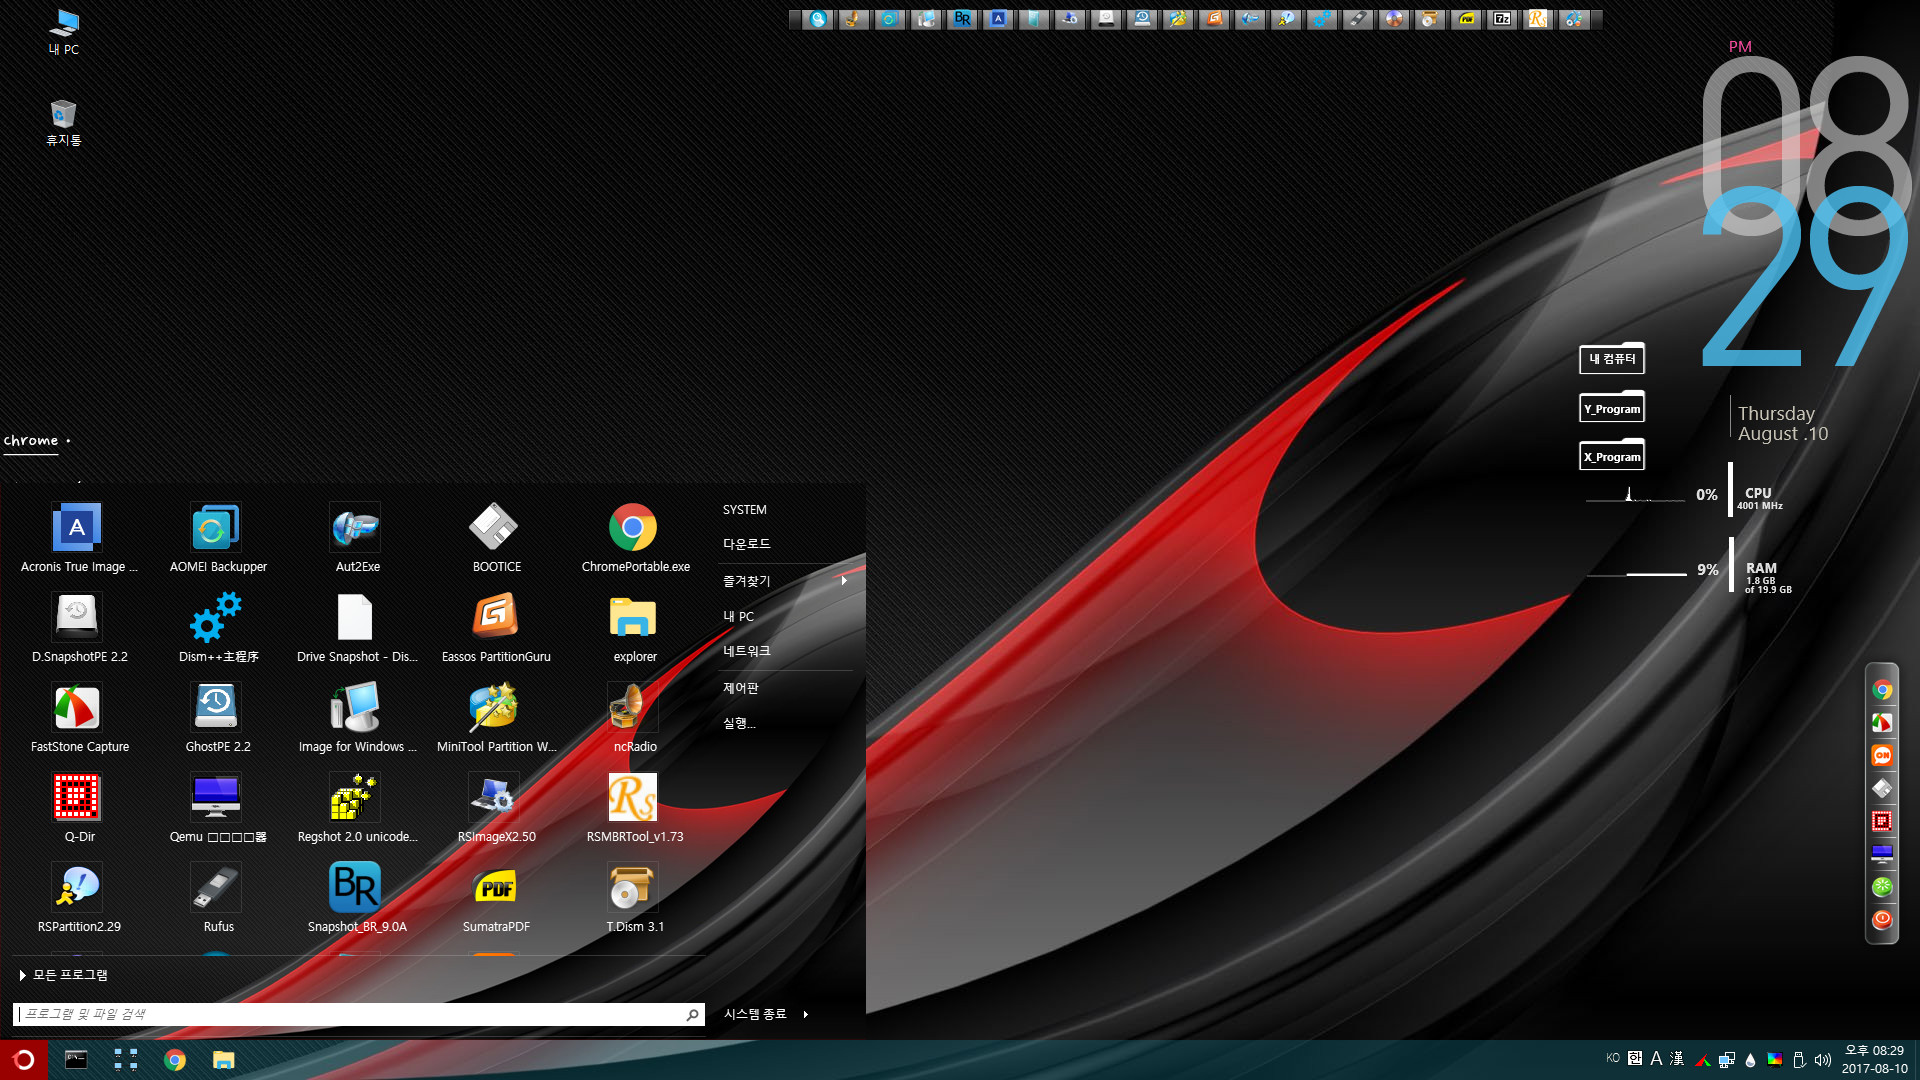Click taskbar clock showing 오후 08:29
1920x1080 pixels.
coord(1874,1060)
